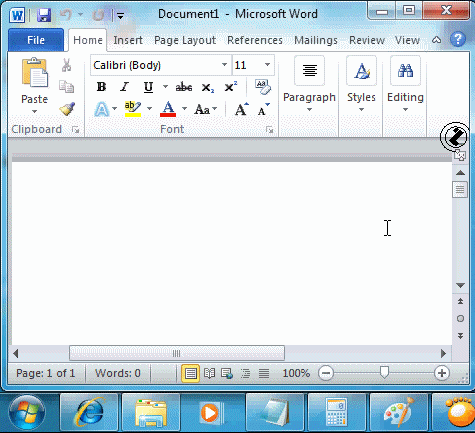The width and height of the screenshot is (475, 433).
Task: Click Select Browse Object circle icon
Action: [460, 319]
